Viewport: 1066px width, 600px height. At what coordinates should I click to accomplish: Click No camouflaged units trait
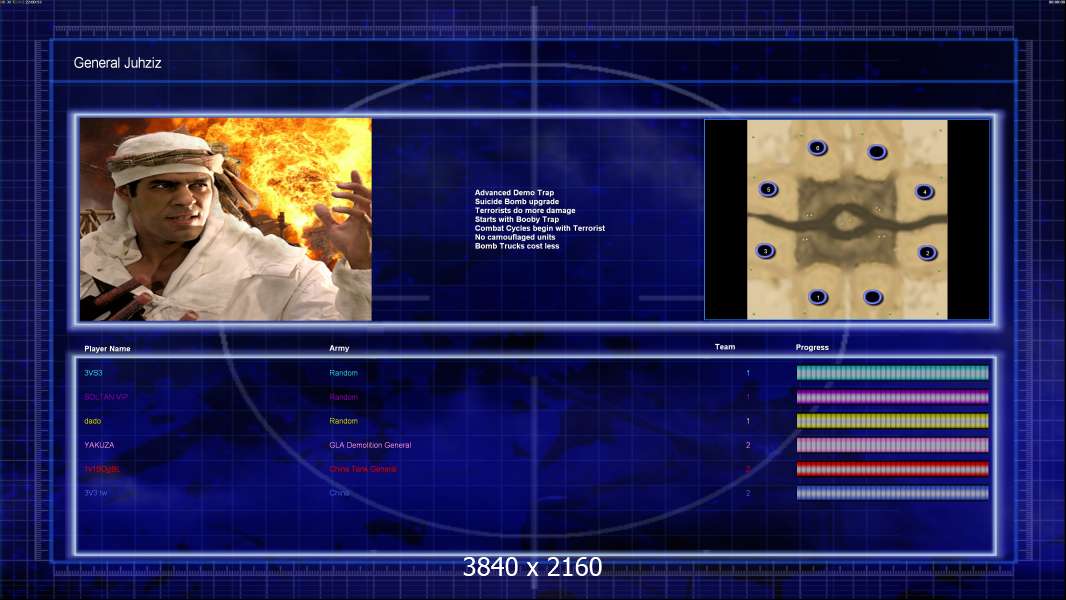coord(515,237)
